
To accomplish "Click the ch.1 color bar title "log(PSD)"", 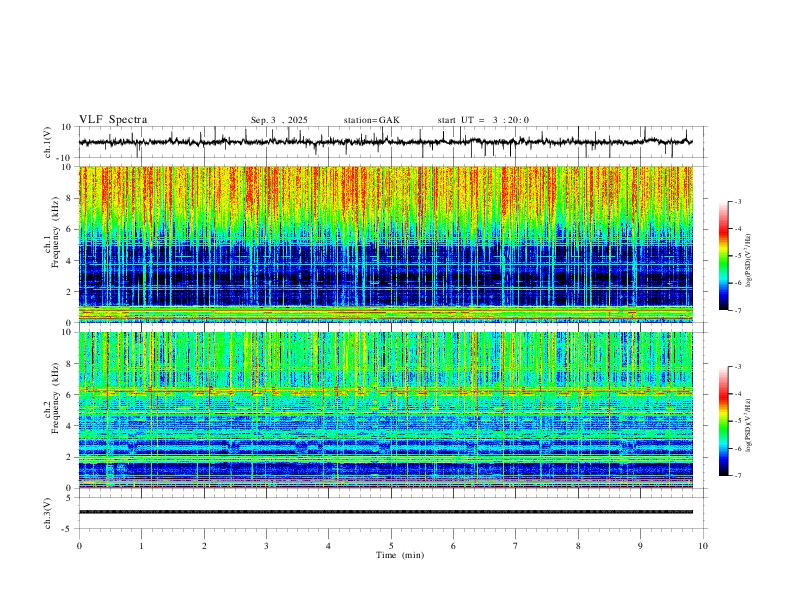I will tap(749, 261).
